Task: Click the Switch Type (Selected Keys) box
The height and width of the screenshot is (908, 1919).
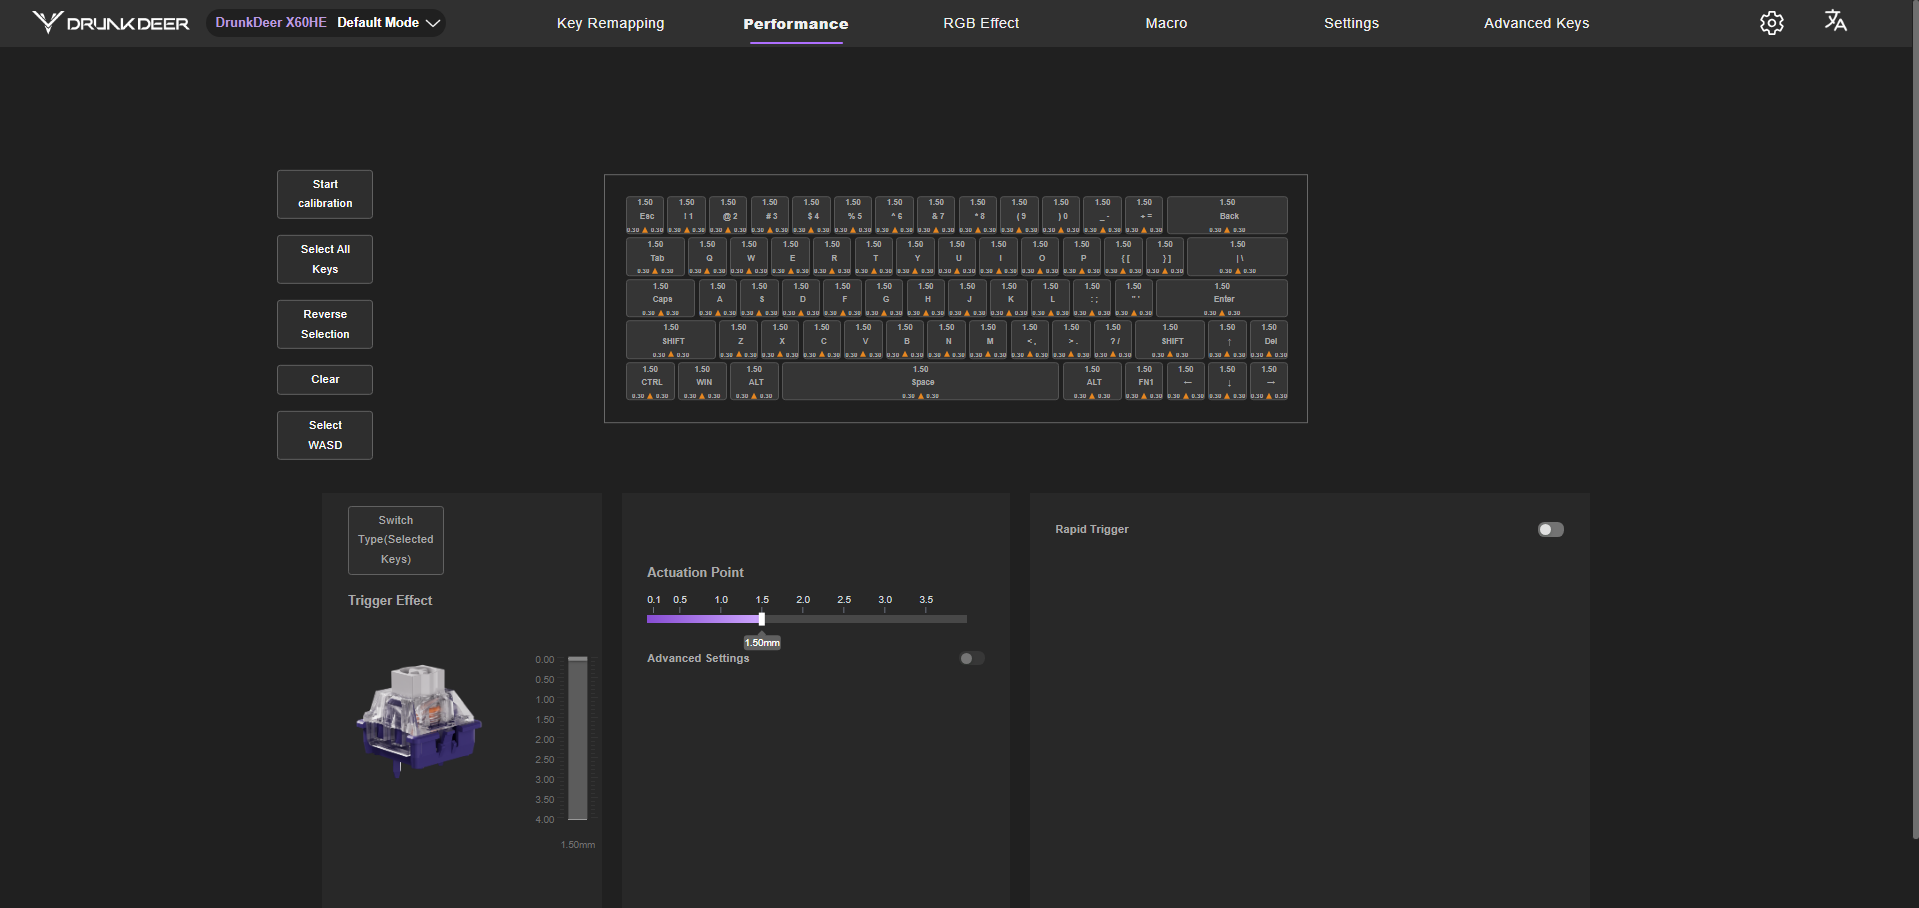Action: (x=395, y=540)
